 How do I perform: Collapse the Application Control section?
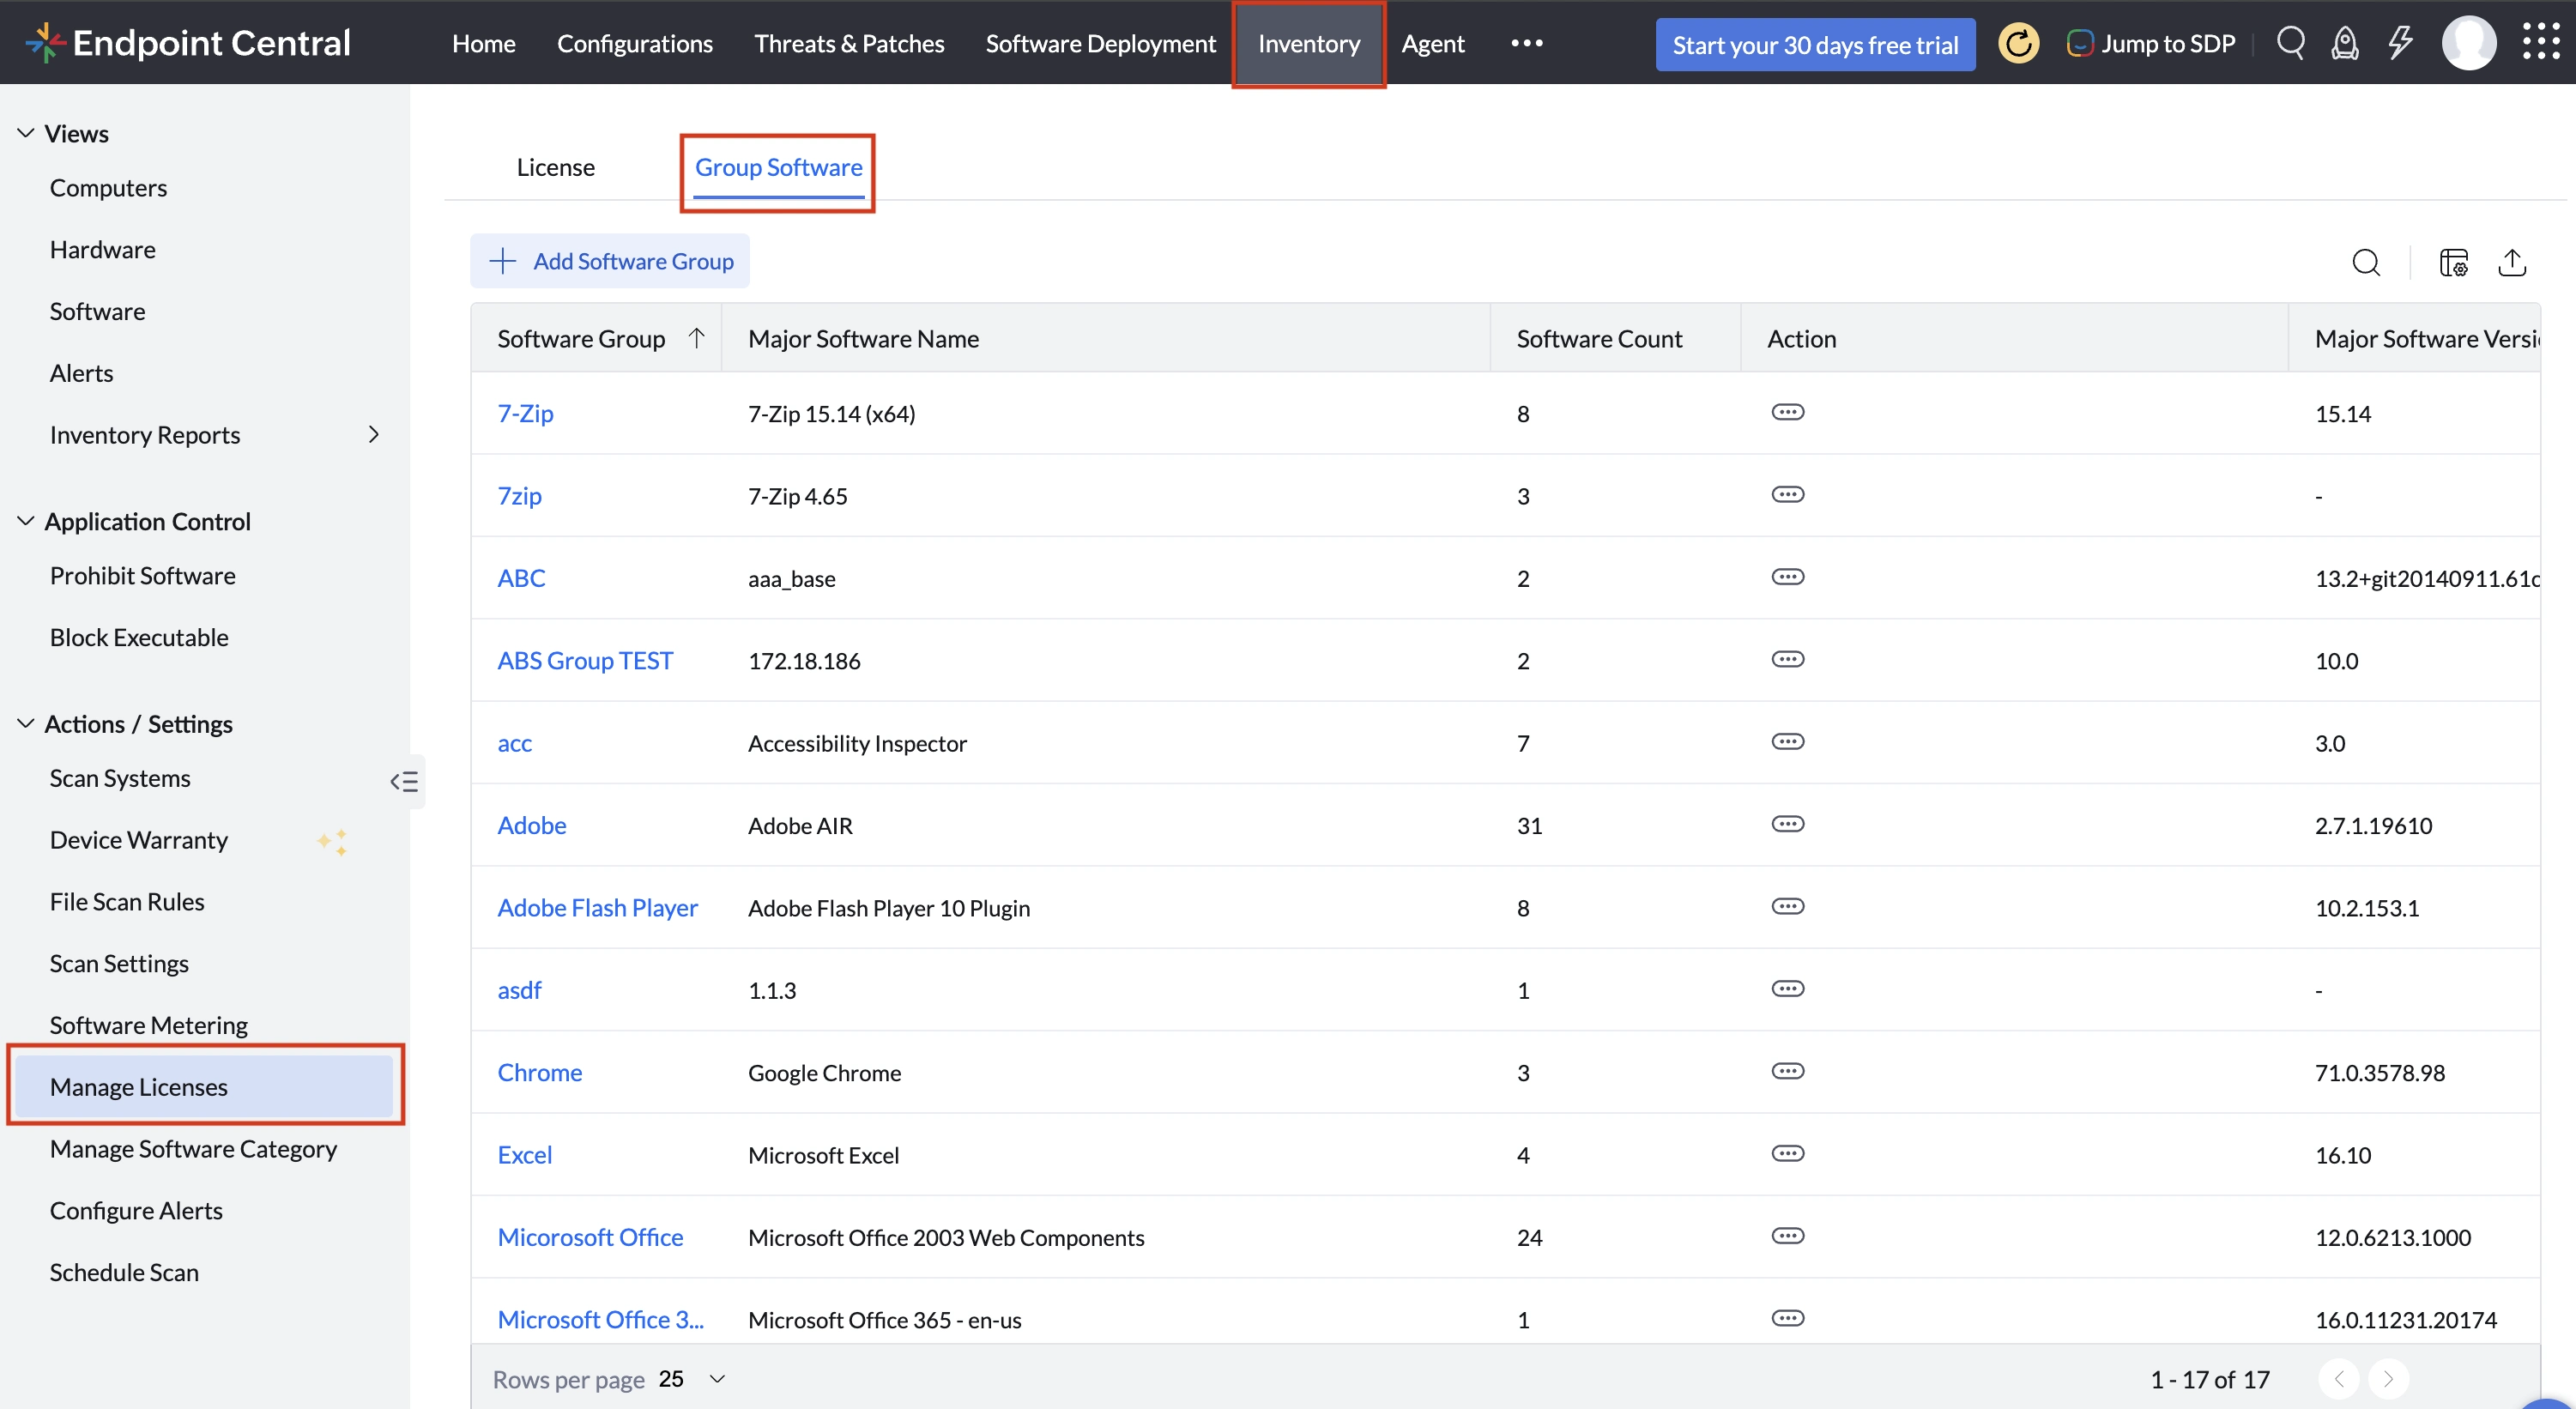point(26,521)
